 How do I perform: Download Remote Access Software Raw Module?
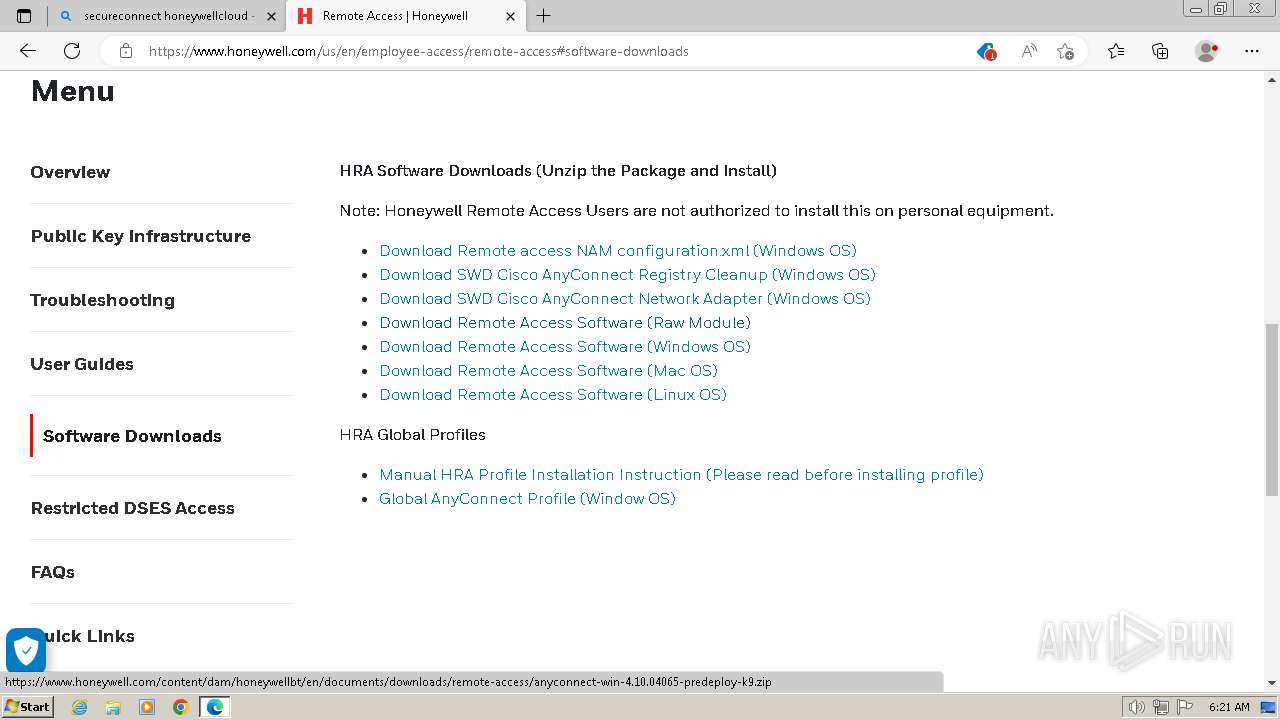[565, 323]
